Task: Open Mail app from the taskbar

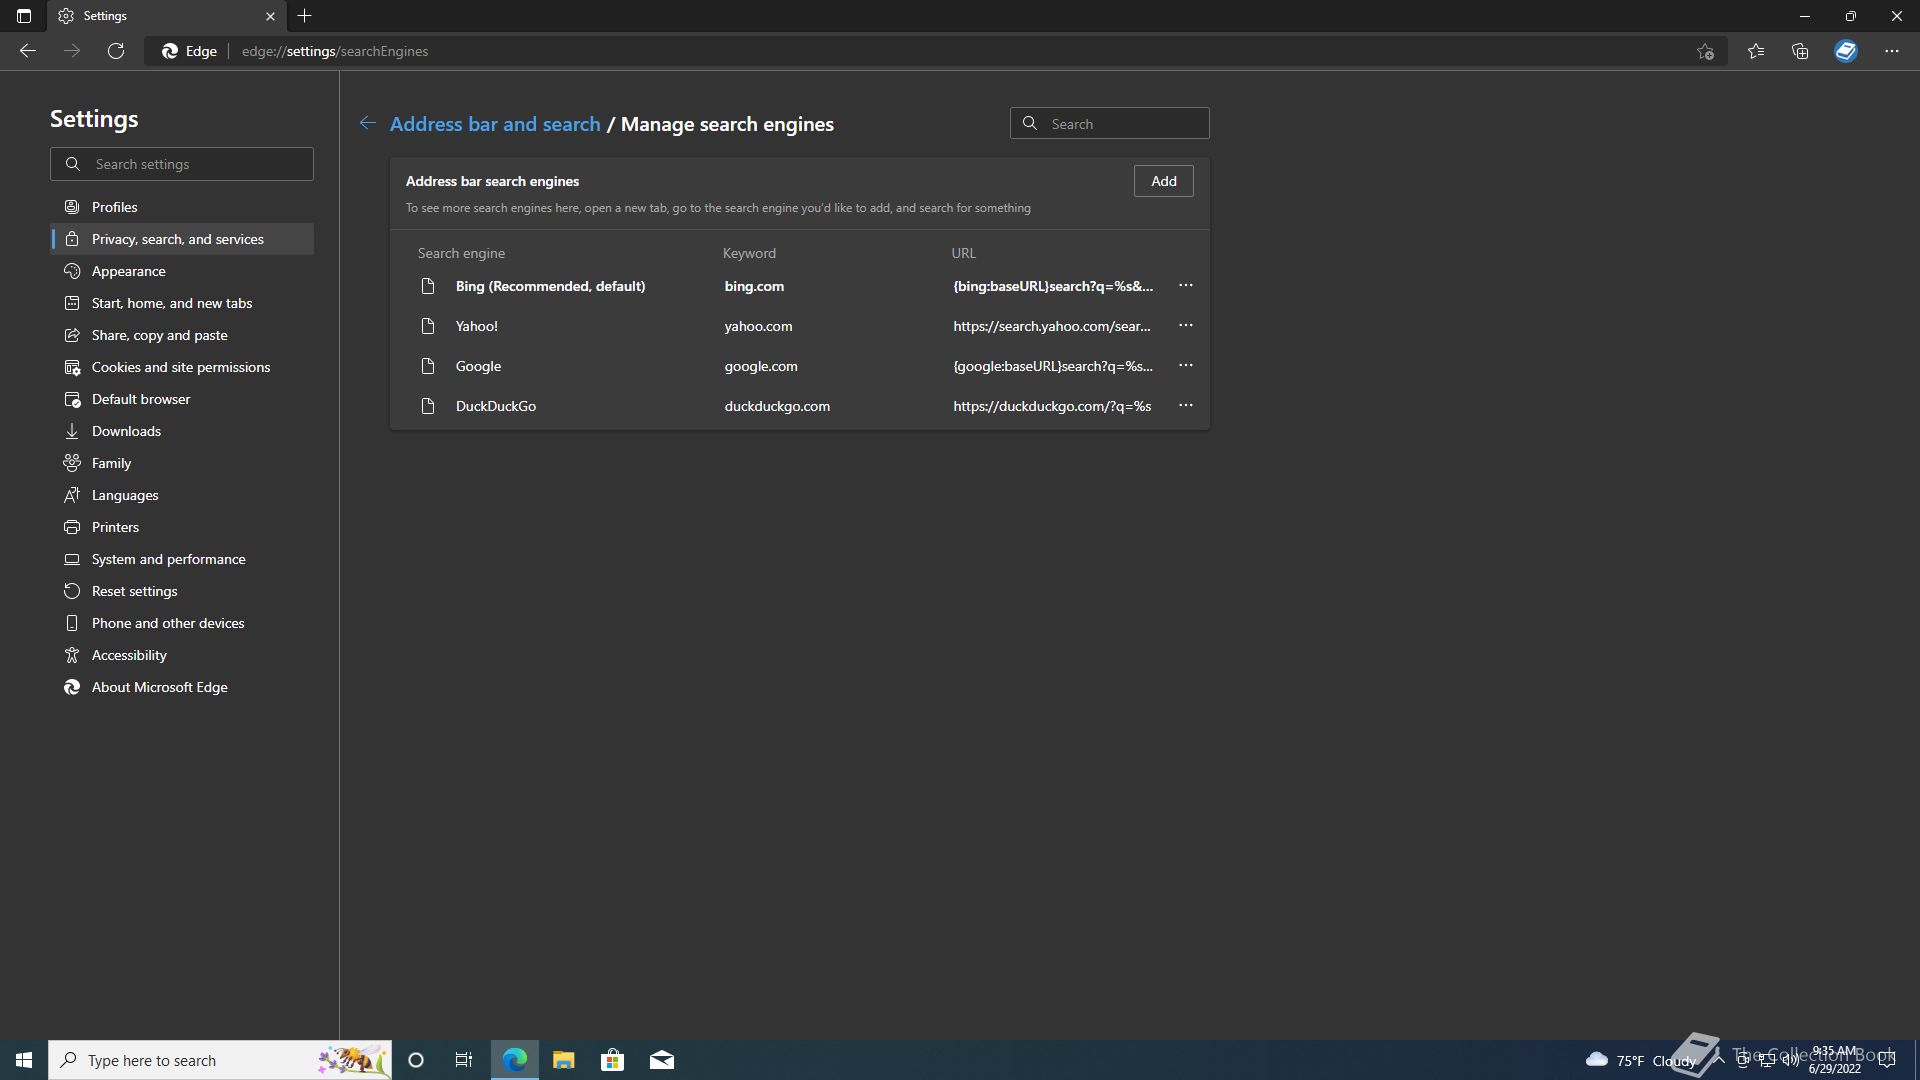Action: click(x=662, y=1060)
